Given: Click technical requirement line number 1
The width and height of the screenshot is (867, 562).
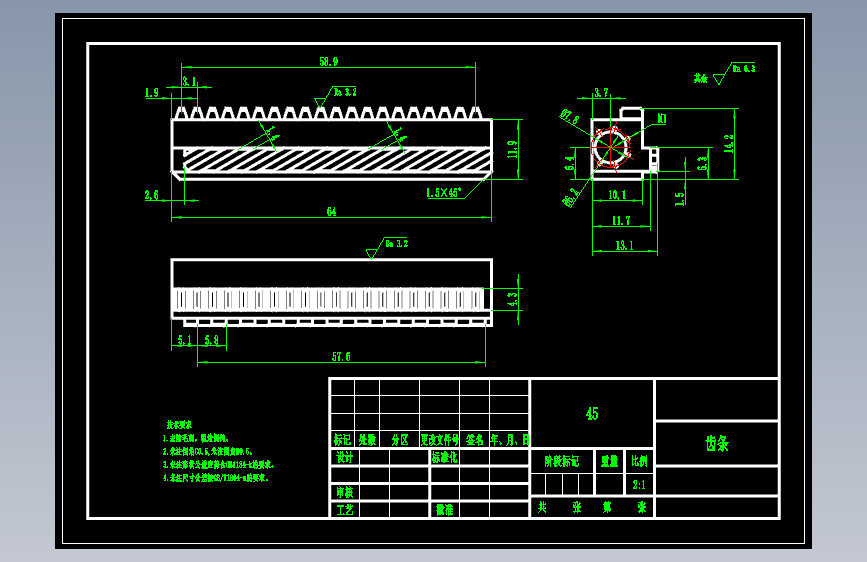Looking at the screenshot, I should [x=196, y=438].
